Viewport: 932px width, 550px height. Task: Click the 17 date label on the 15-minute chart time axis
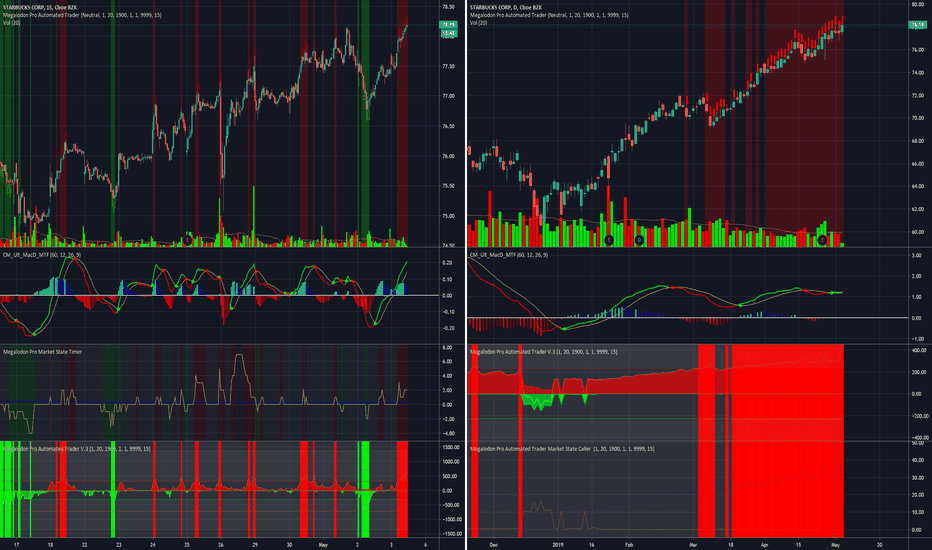pos(16,545)
